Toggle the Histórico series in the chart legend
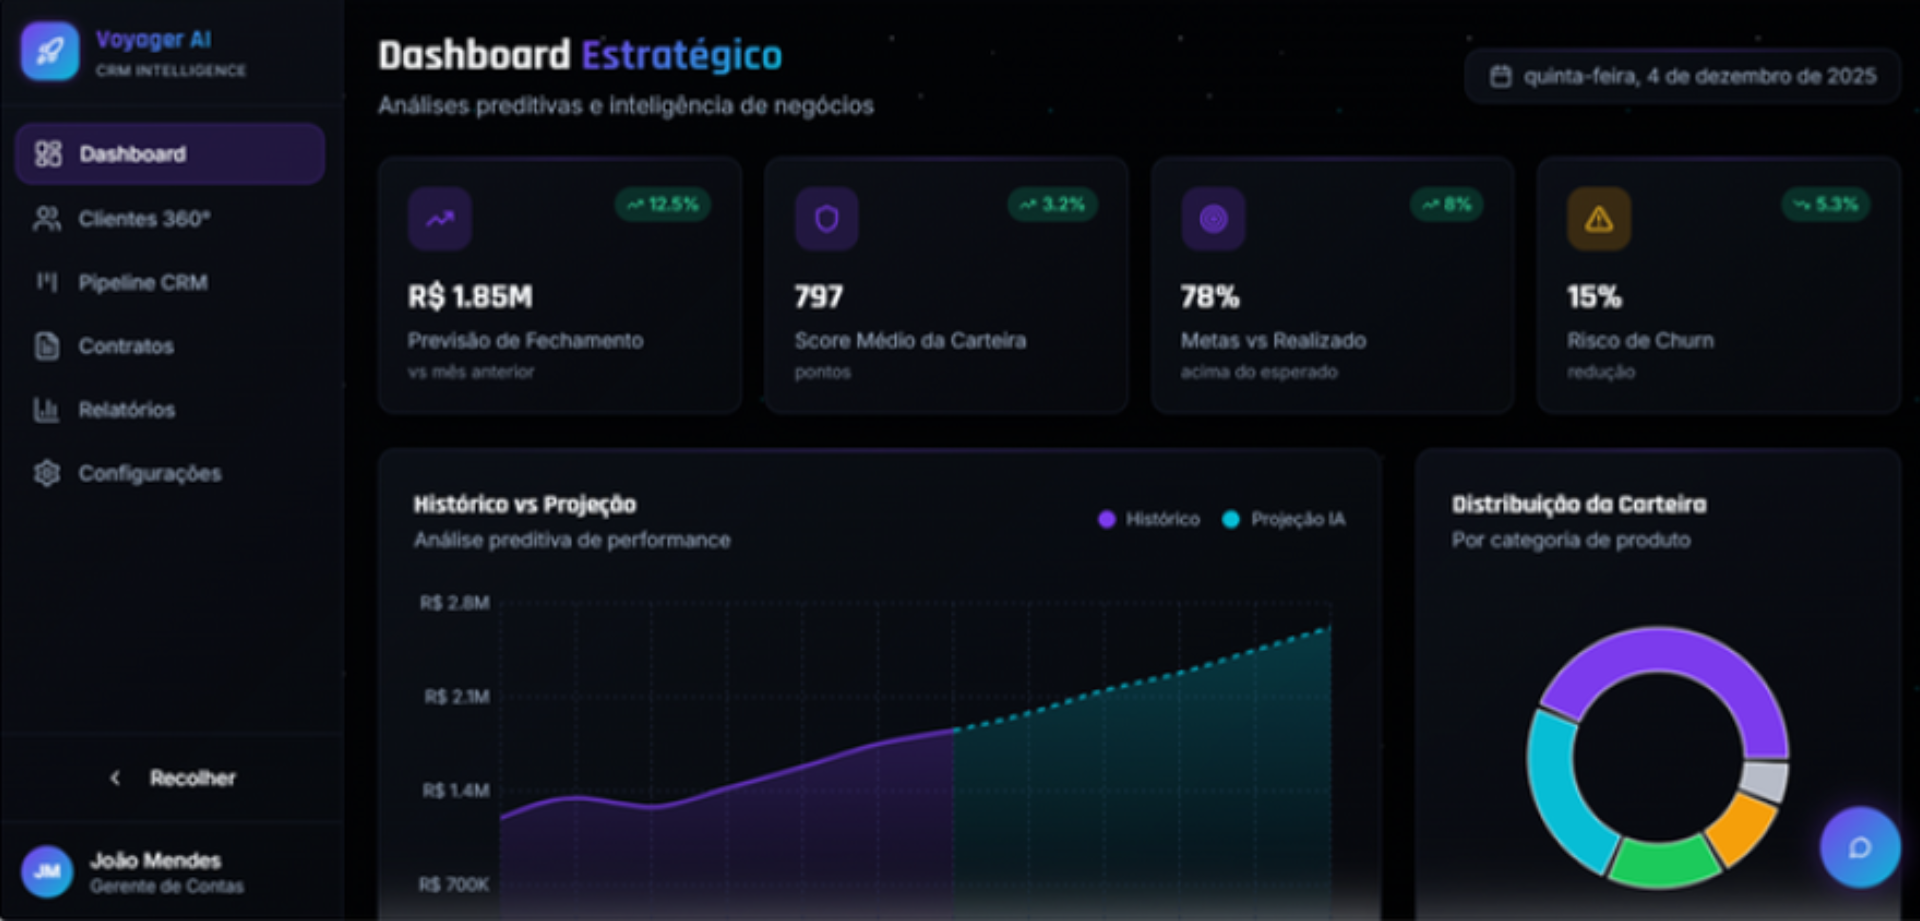Image resolution: width=1920 pixels, height=921 pixels. [1149, 519]
